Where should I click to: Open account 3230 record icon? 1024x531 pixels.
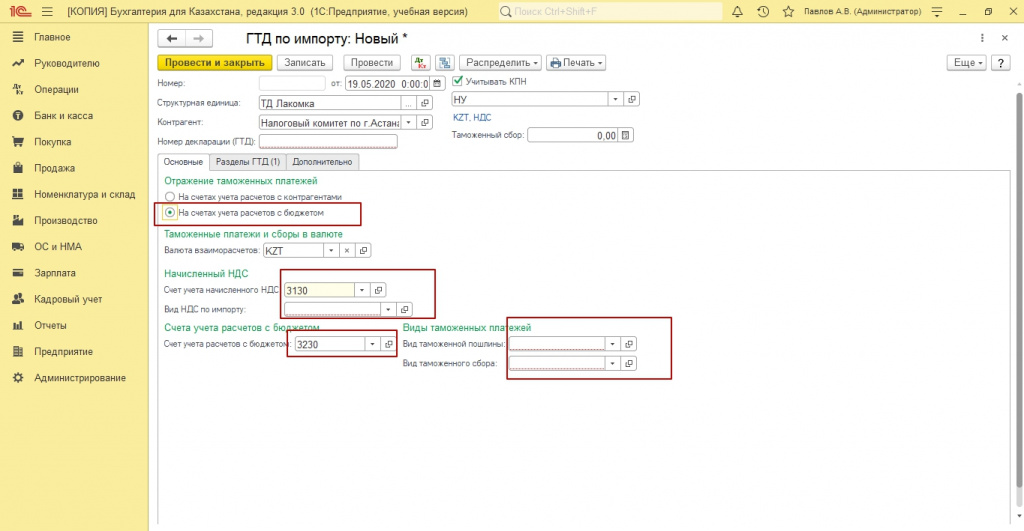pyautogui.click(x=389, y=344)
